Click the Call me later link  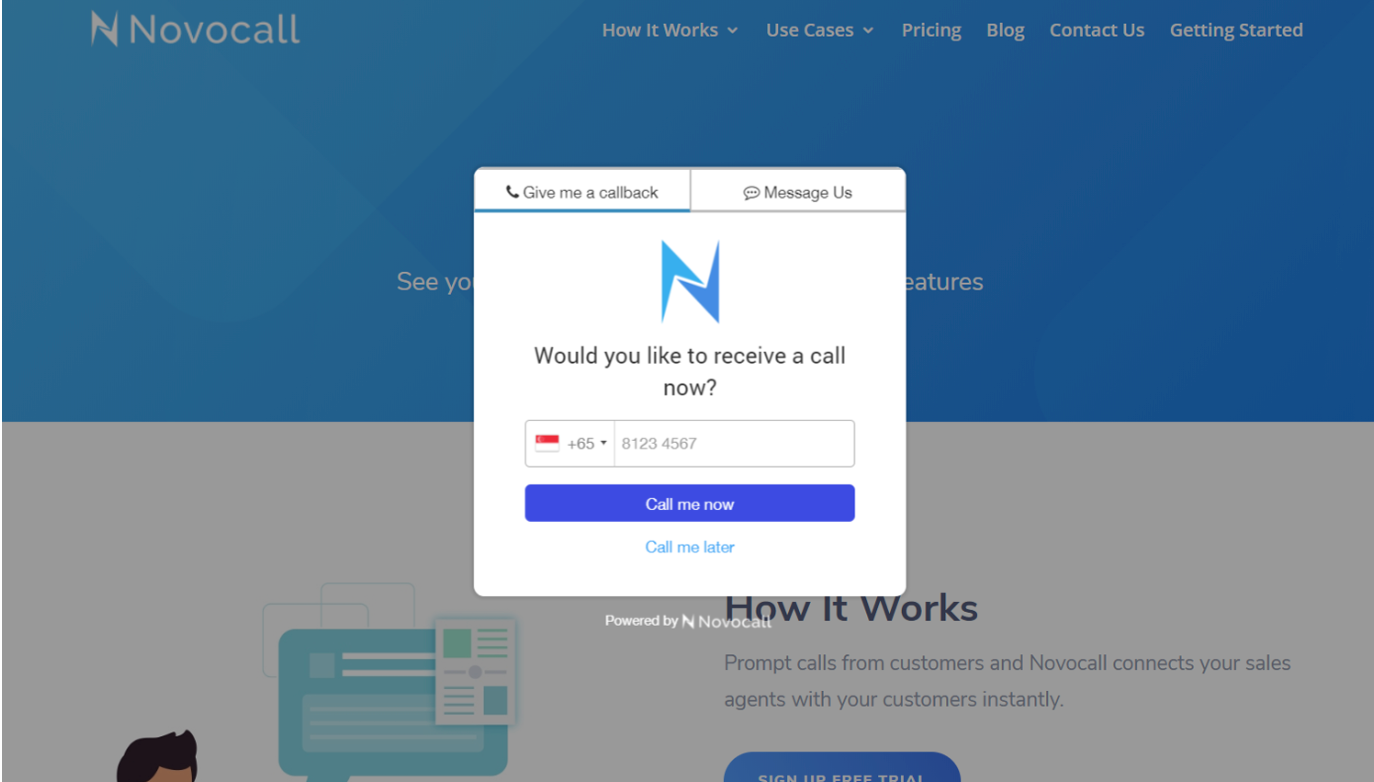coord(690,547)
